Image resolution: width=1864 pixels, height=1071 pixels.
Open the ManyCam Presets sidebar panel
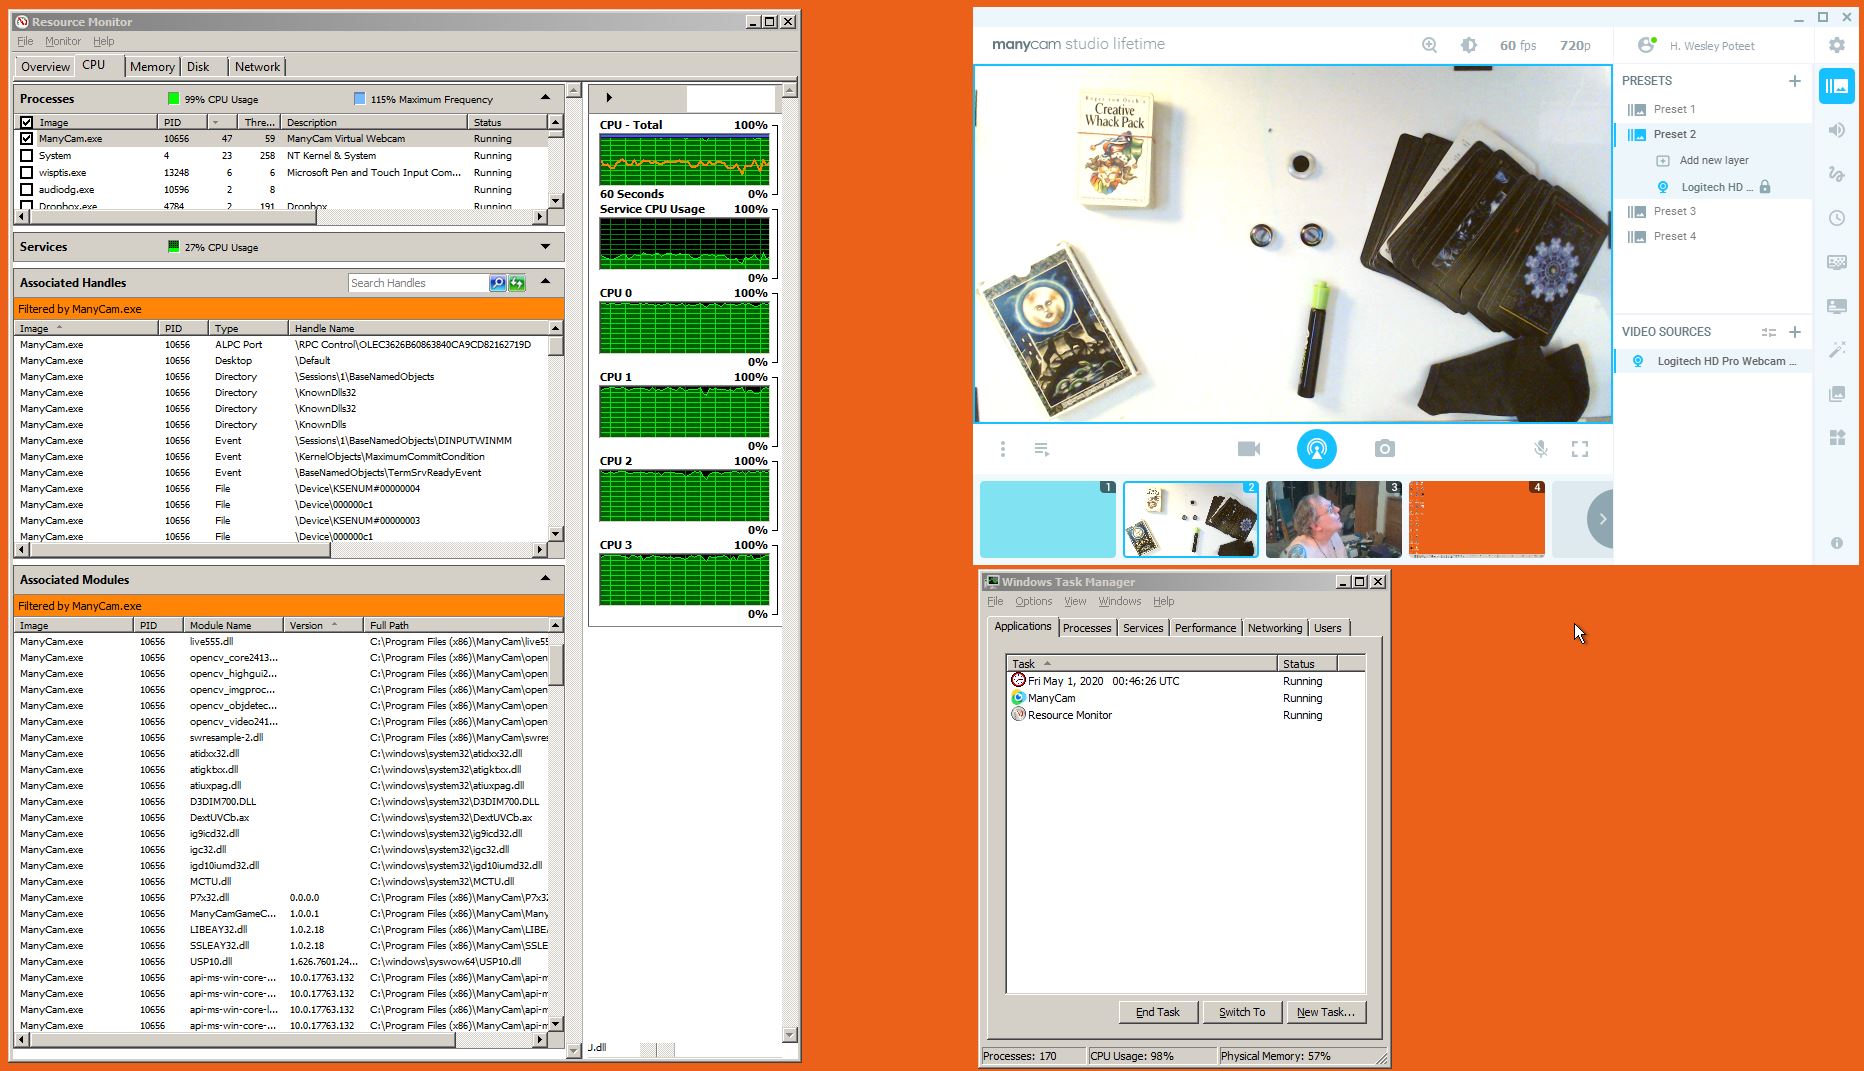coord(1837,86)
